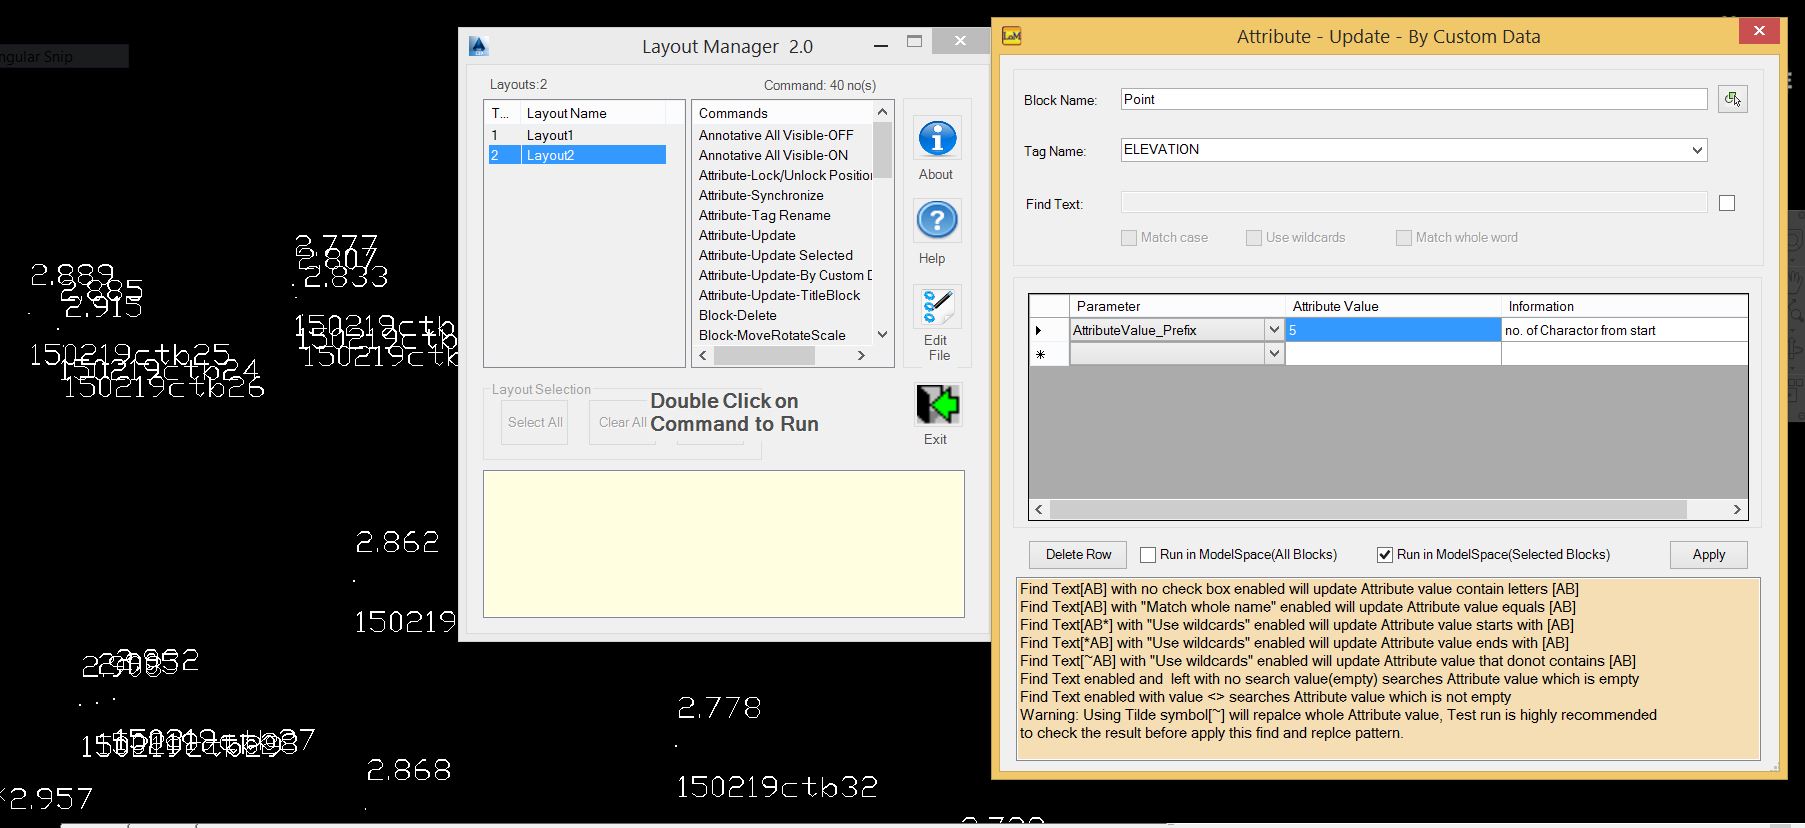1805x828 pixels.
Task: Click the Commands column header
Action: coord(784,113)
